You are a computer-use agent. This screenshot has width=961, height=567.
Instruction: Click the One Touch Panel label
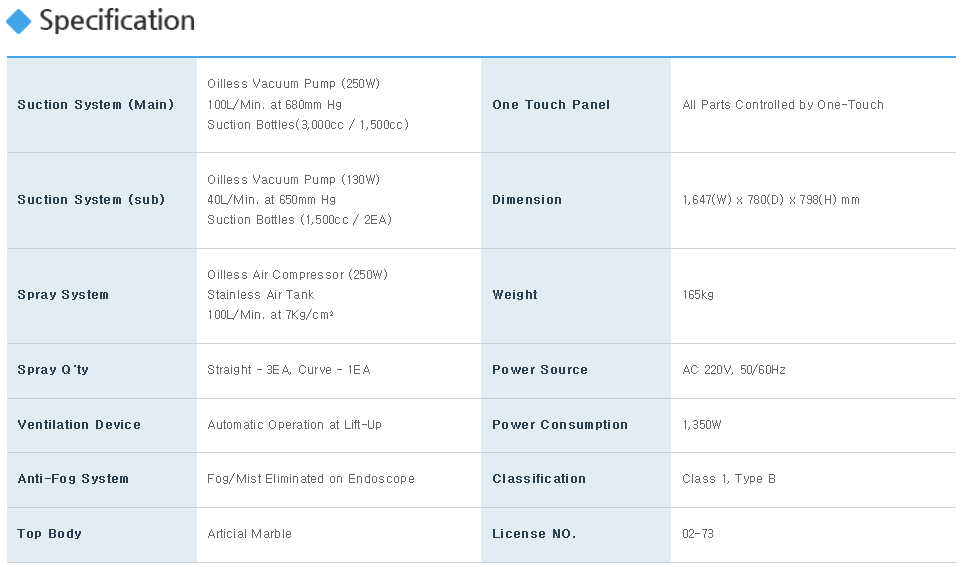tap(551, 105)
